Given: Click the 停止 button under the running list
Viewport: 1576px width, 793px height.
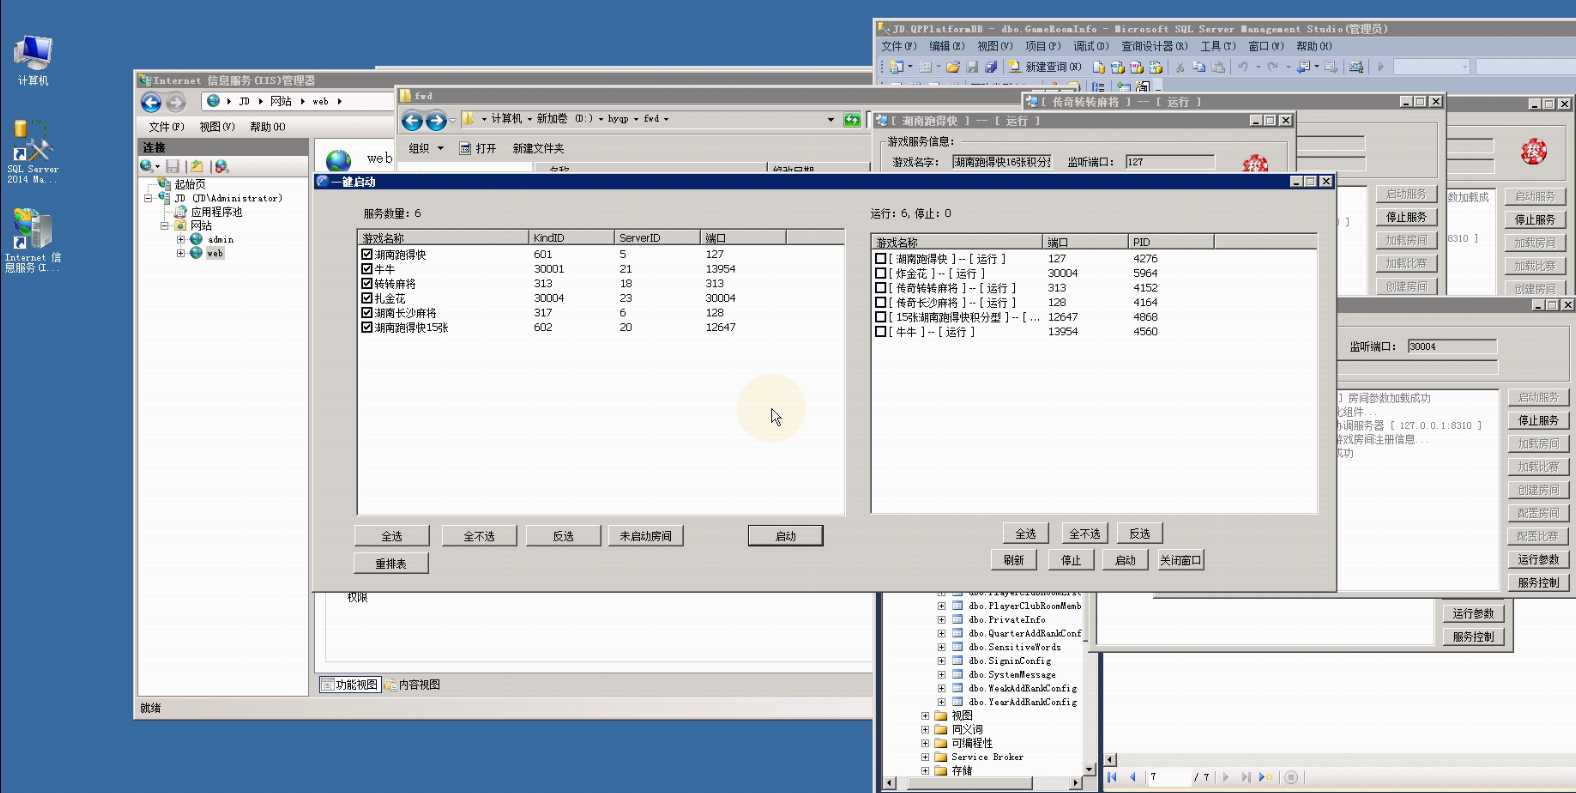Looking at the screenshot, I should [x=1071, y=560].
